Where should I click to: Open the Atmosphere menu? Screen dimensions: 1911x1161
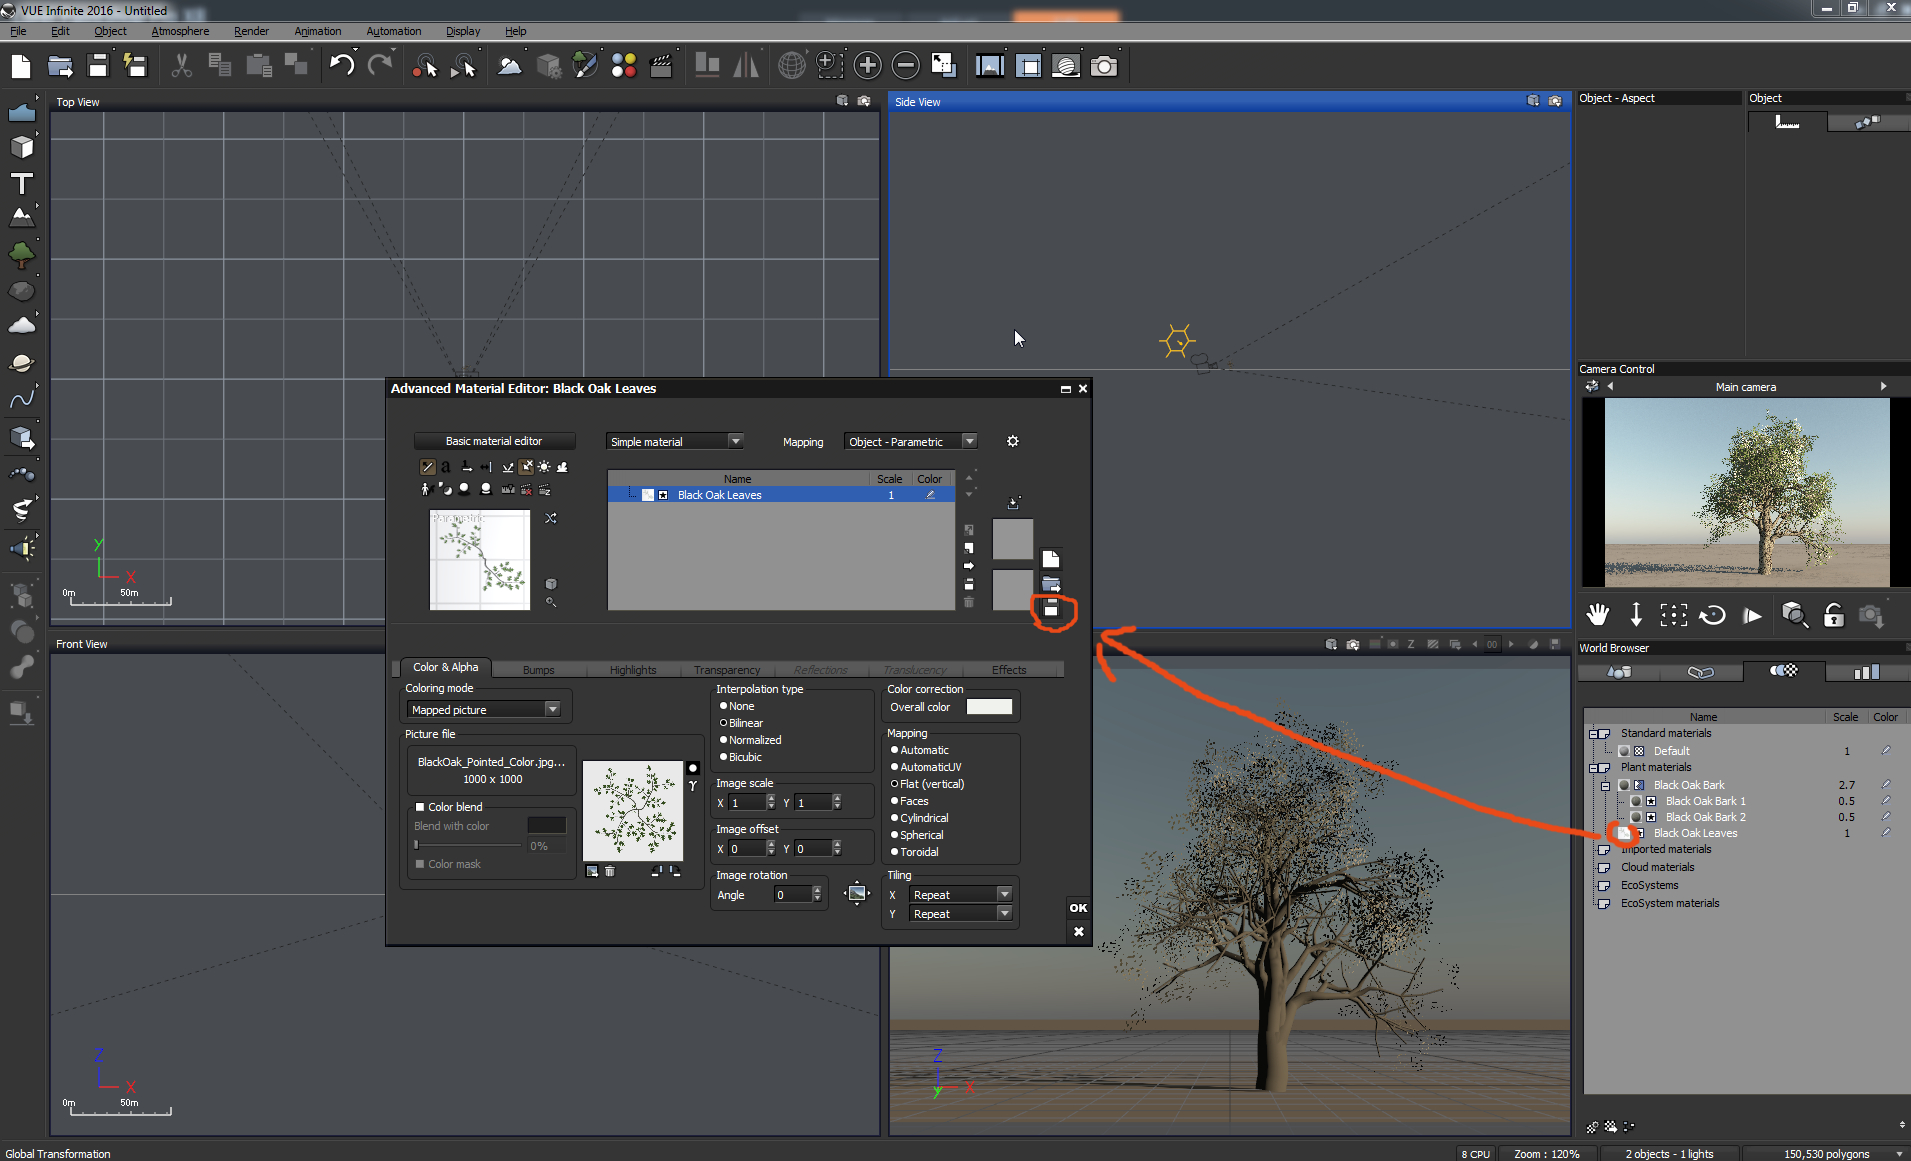coord(180,31)
